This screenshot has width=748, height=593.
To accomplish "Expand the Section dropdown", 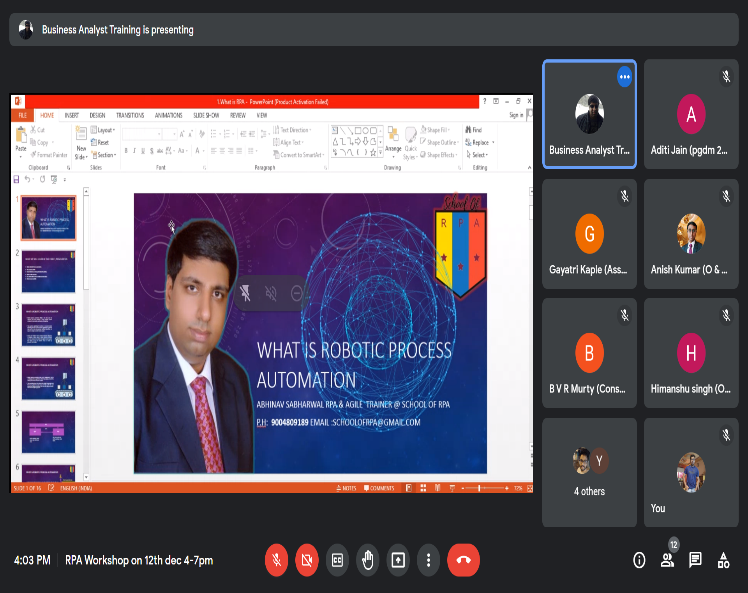I will tap(104, 155).
